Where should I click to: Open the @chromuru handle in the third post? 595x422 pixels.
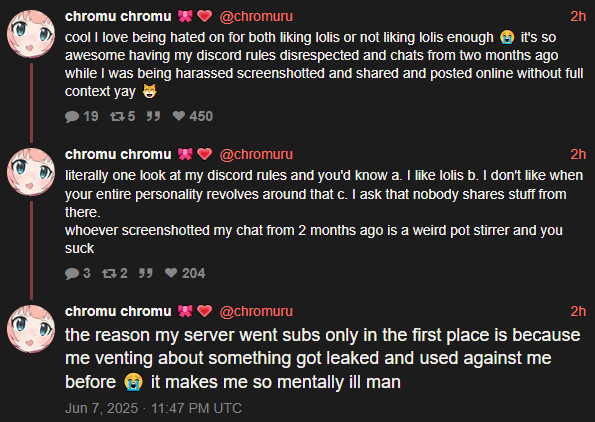click(256, 312)
